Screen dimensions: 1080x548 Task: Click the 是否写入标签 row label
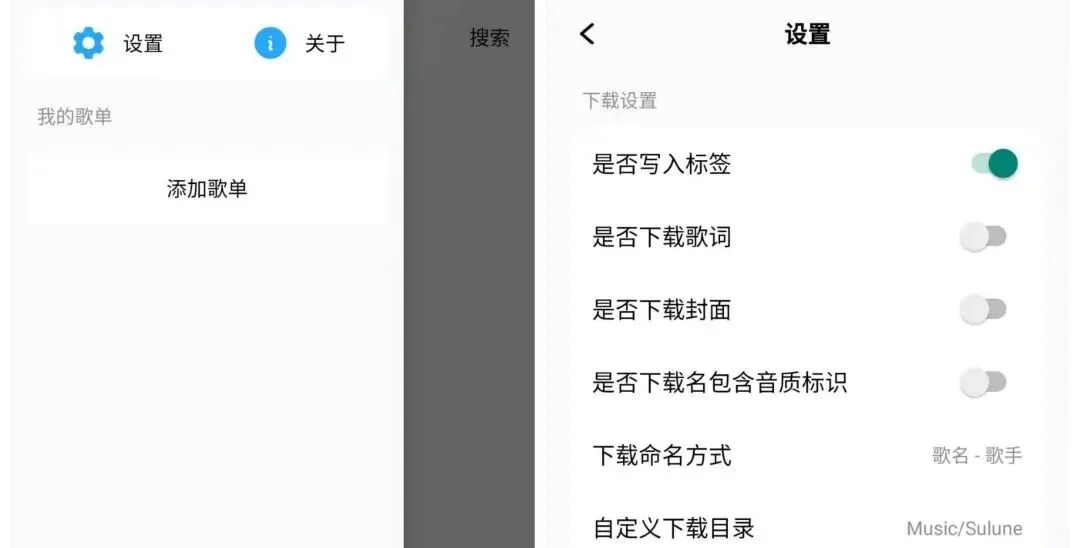tap(661, 164)
